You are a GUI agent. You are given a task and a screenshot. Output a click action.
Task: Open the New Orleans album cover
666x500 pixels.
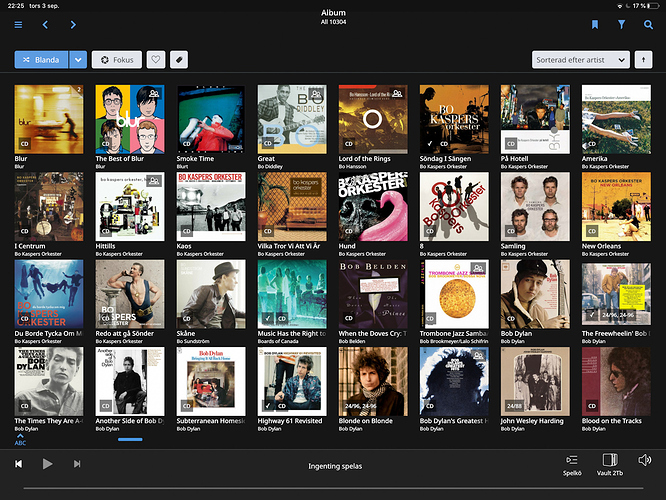616,206
